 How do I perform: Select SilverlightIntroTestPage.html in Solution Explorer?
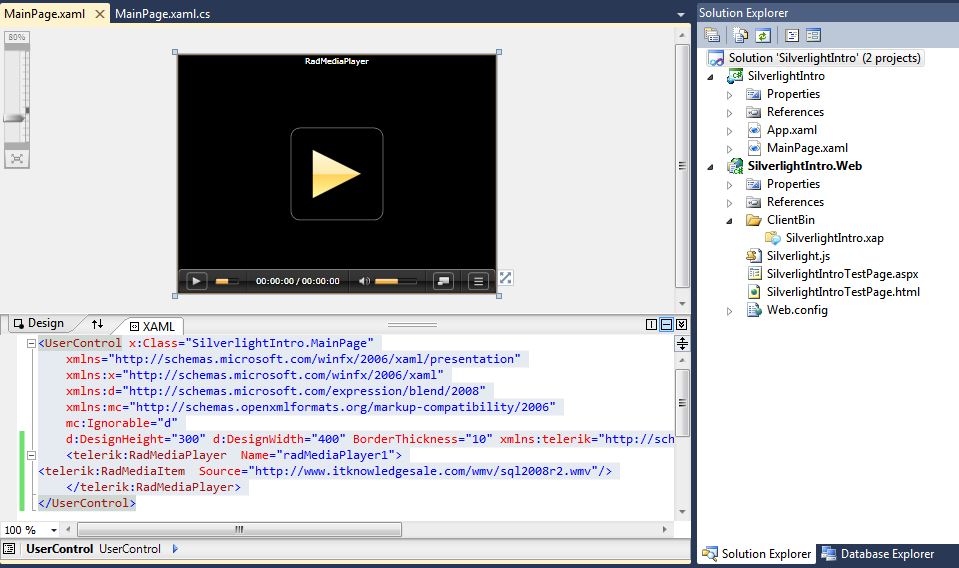tap(843, 292)
